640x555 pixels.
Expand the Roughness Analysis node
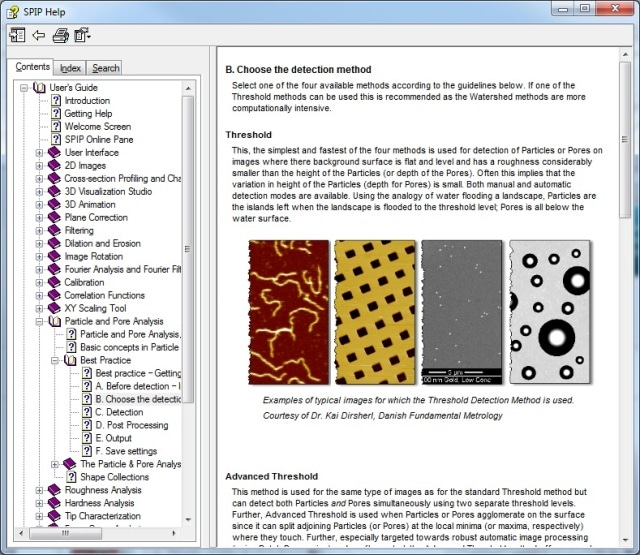click(39, 490)
